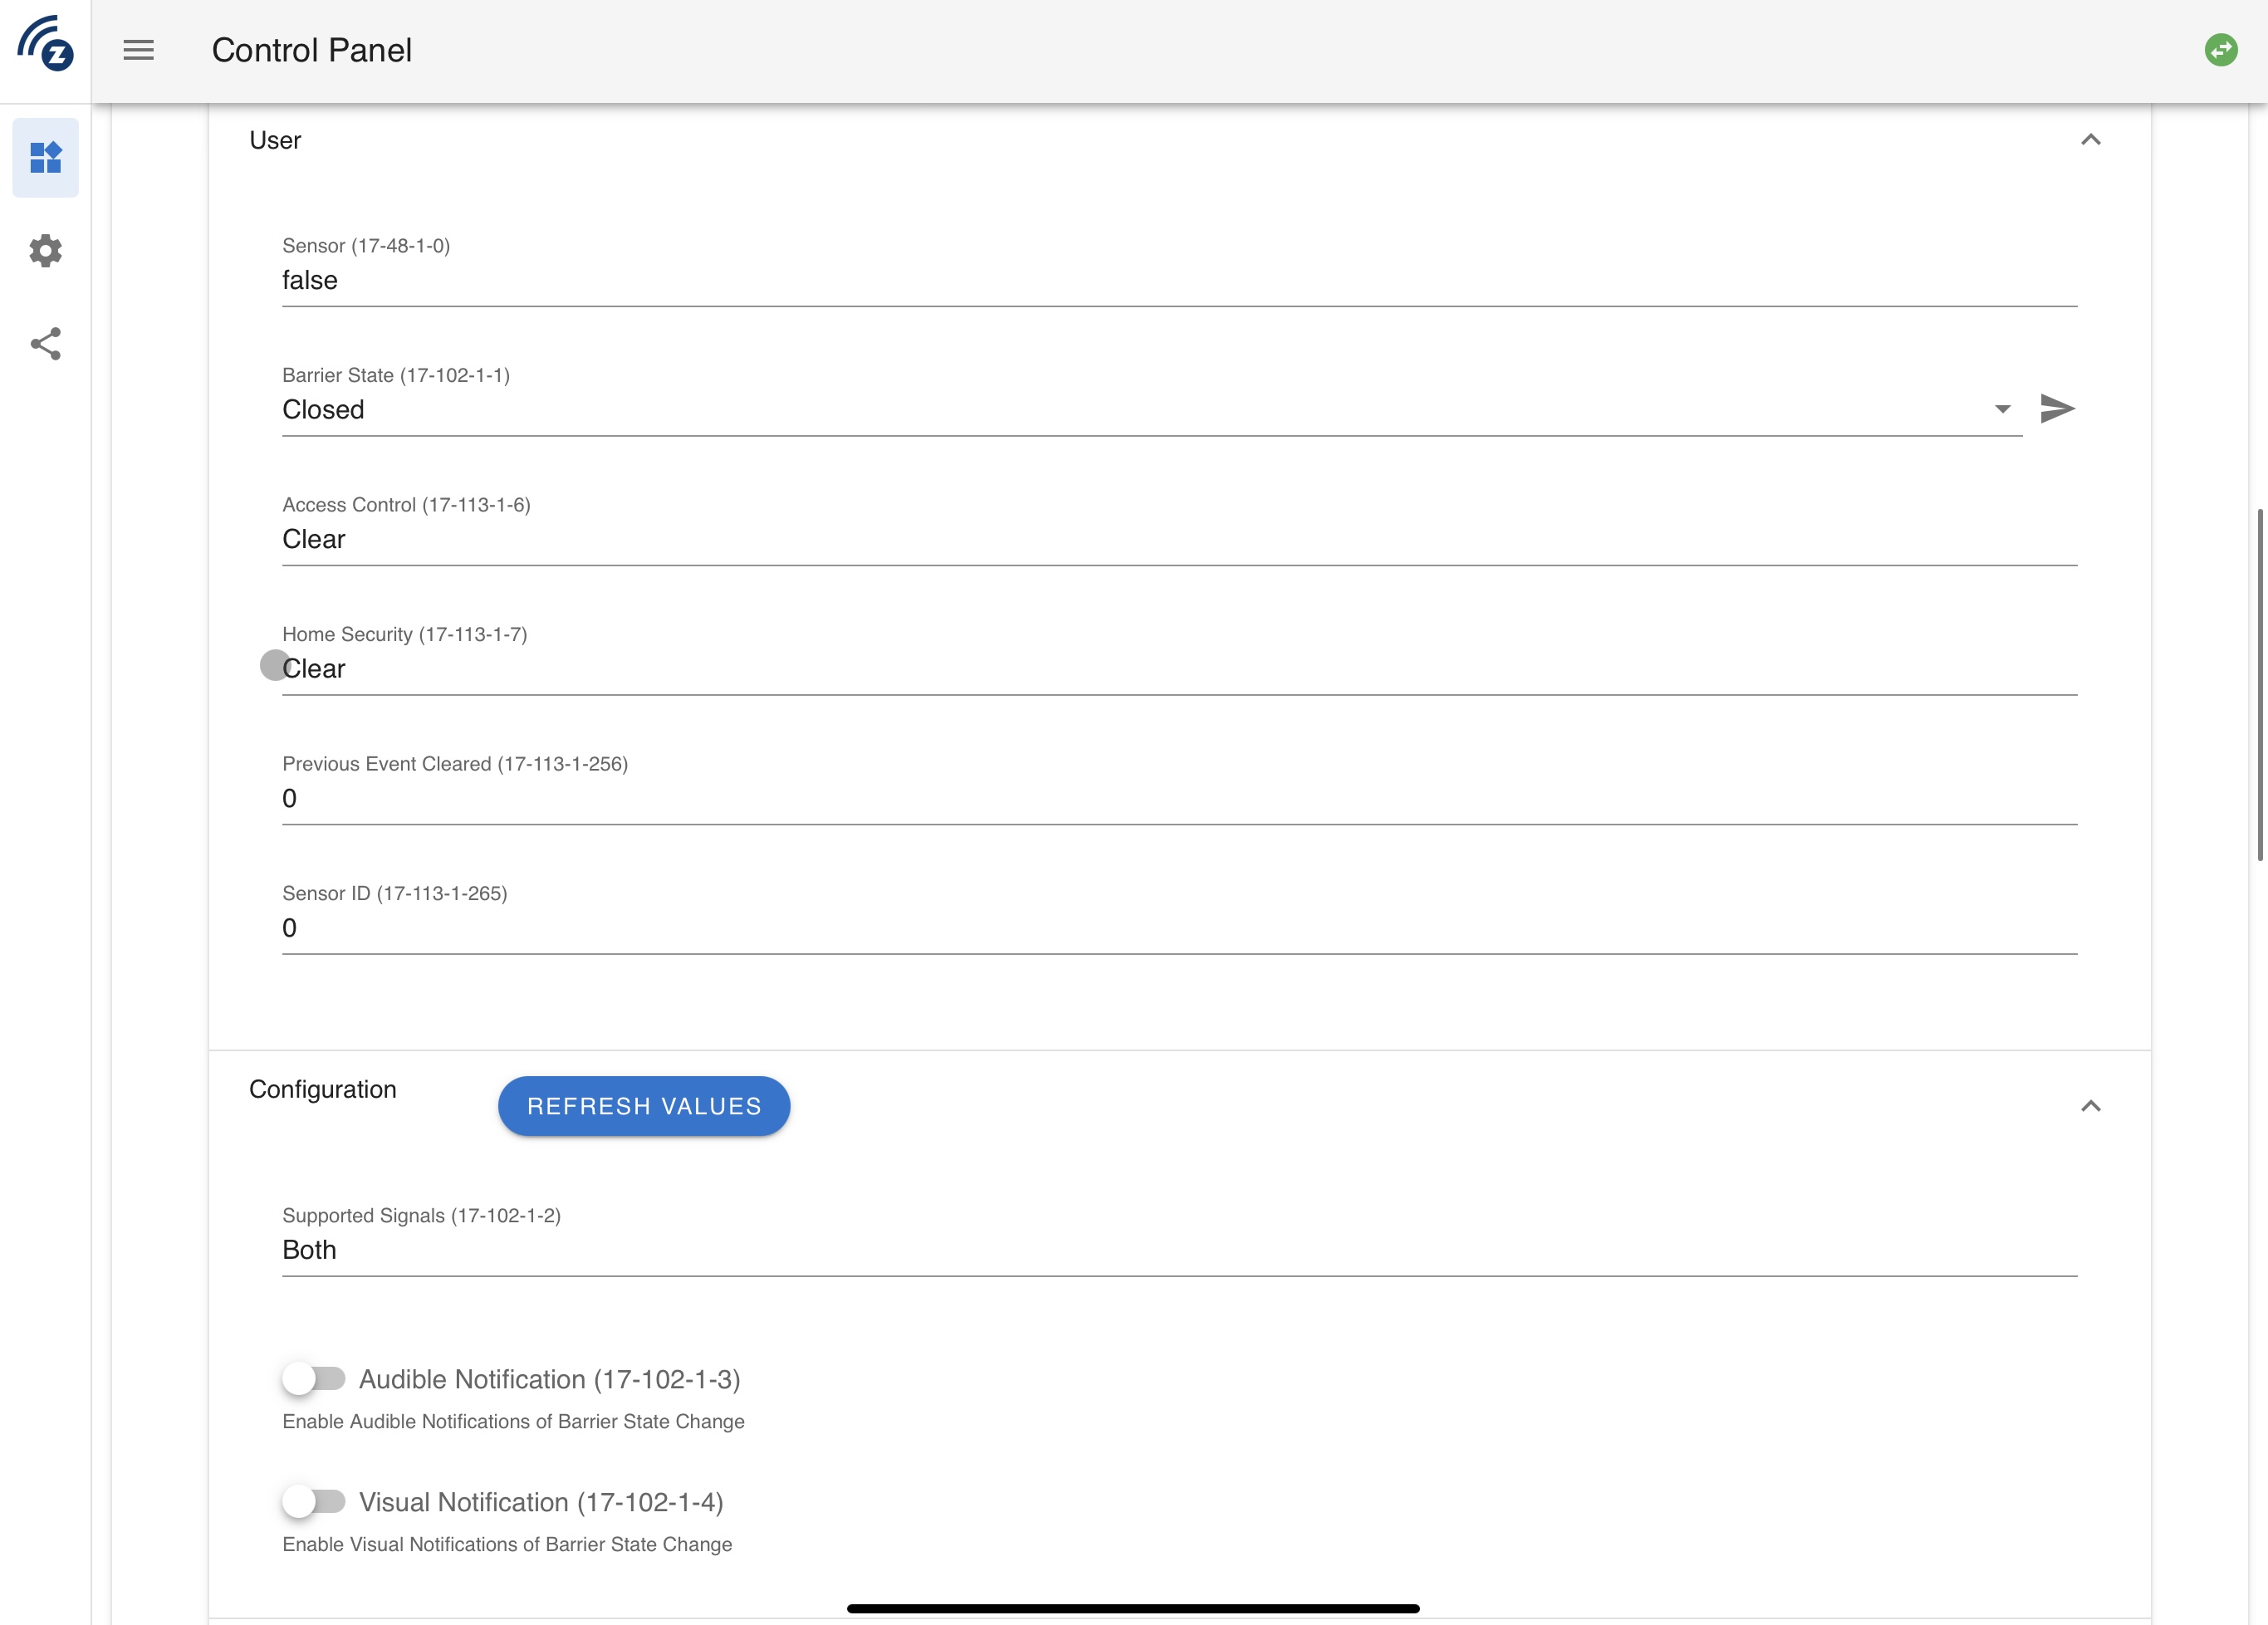Click the Refresh Values button
Screen dimensions: 2268x1625
click(643, 1106)
